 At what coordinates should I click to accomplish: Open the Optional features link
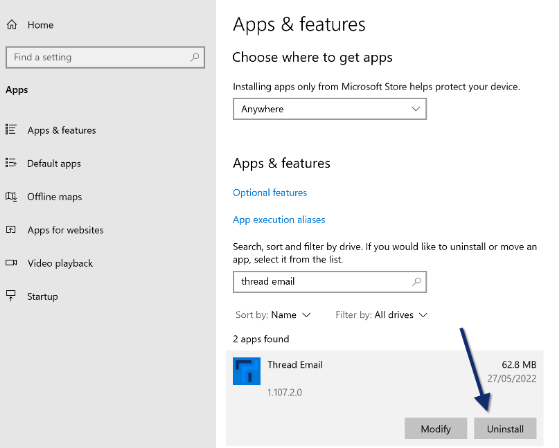(270, 193)
